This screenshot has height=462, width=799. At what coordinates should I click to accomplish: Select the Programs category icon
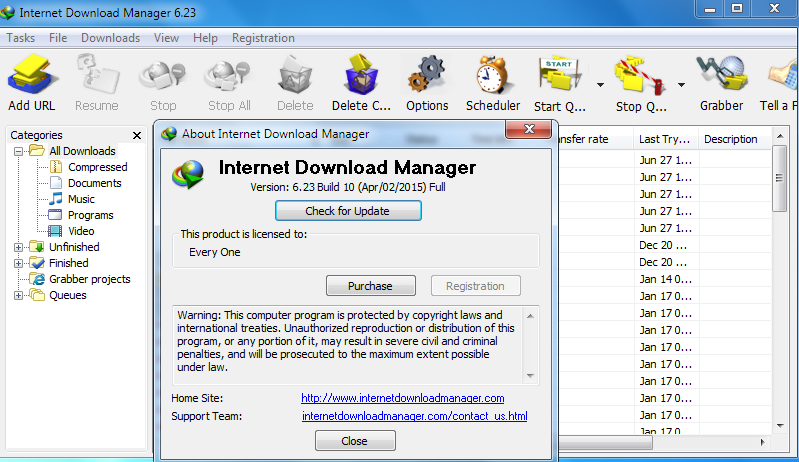click(55, 215)
